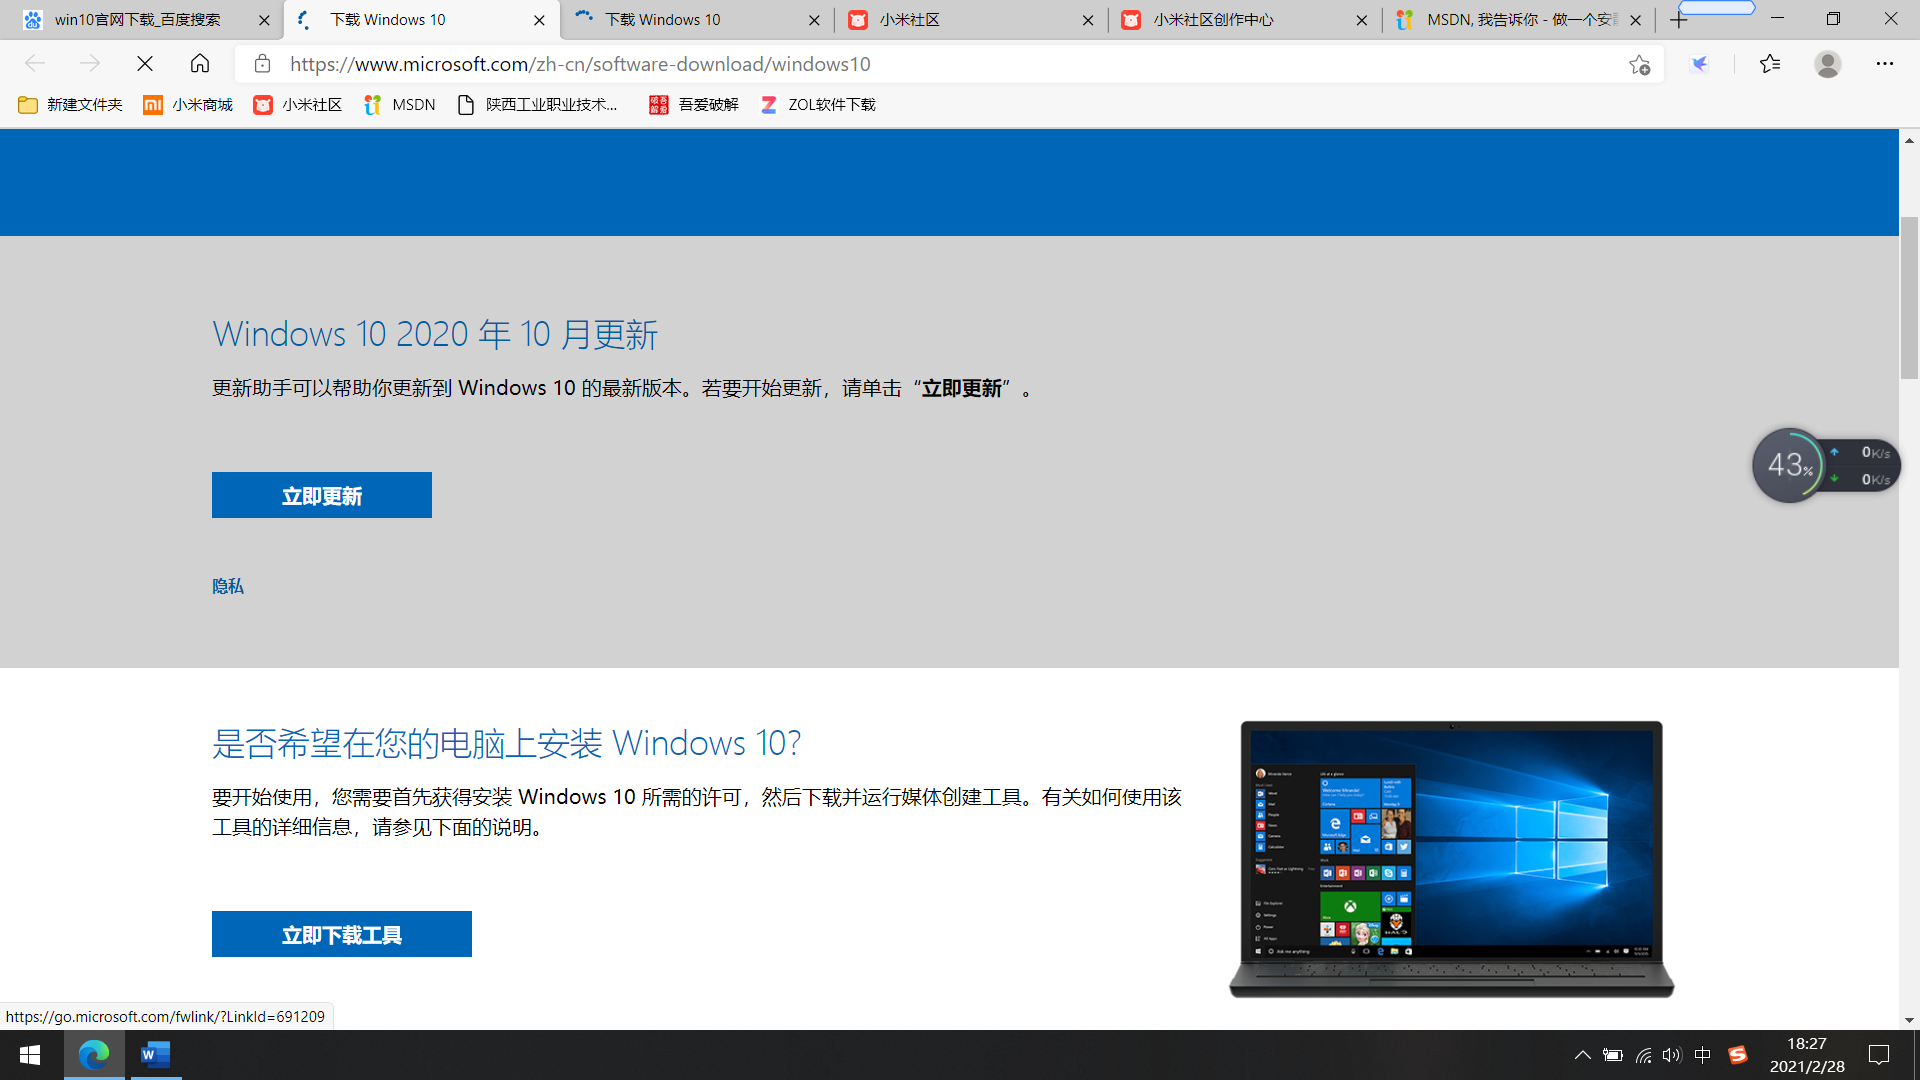View site information lock icon
This screenshot has height=1080, width=1920.
point(262,64)
